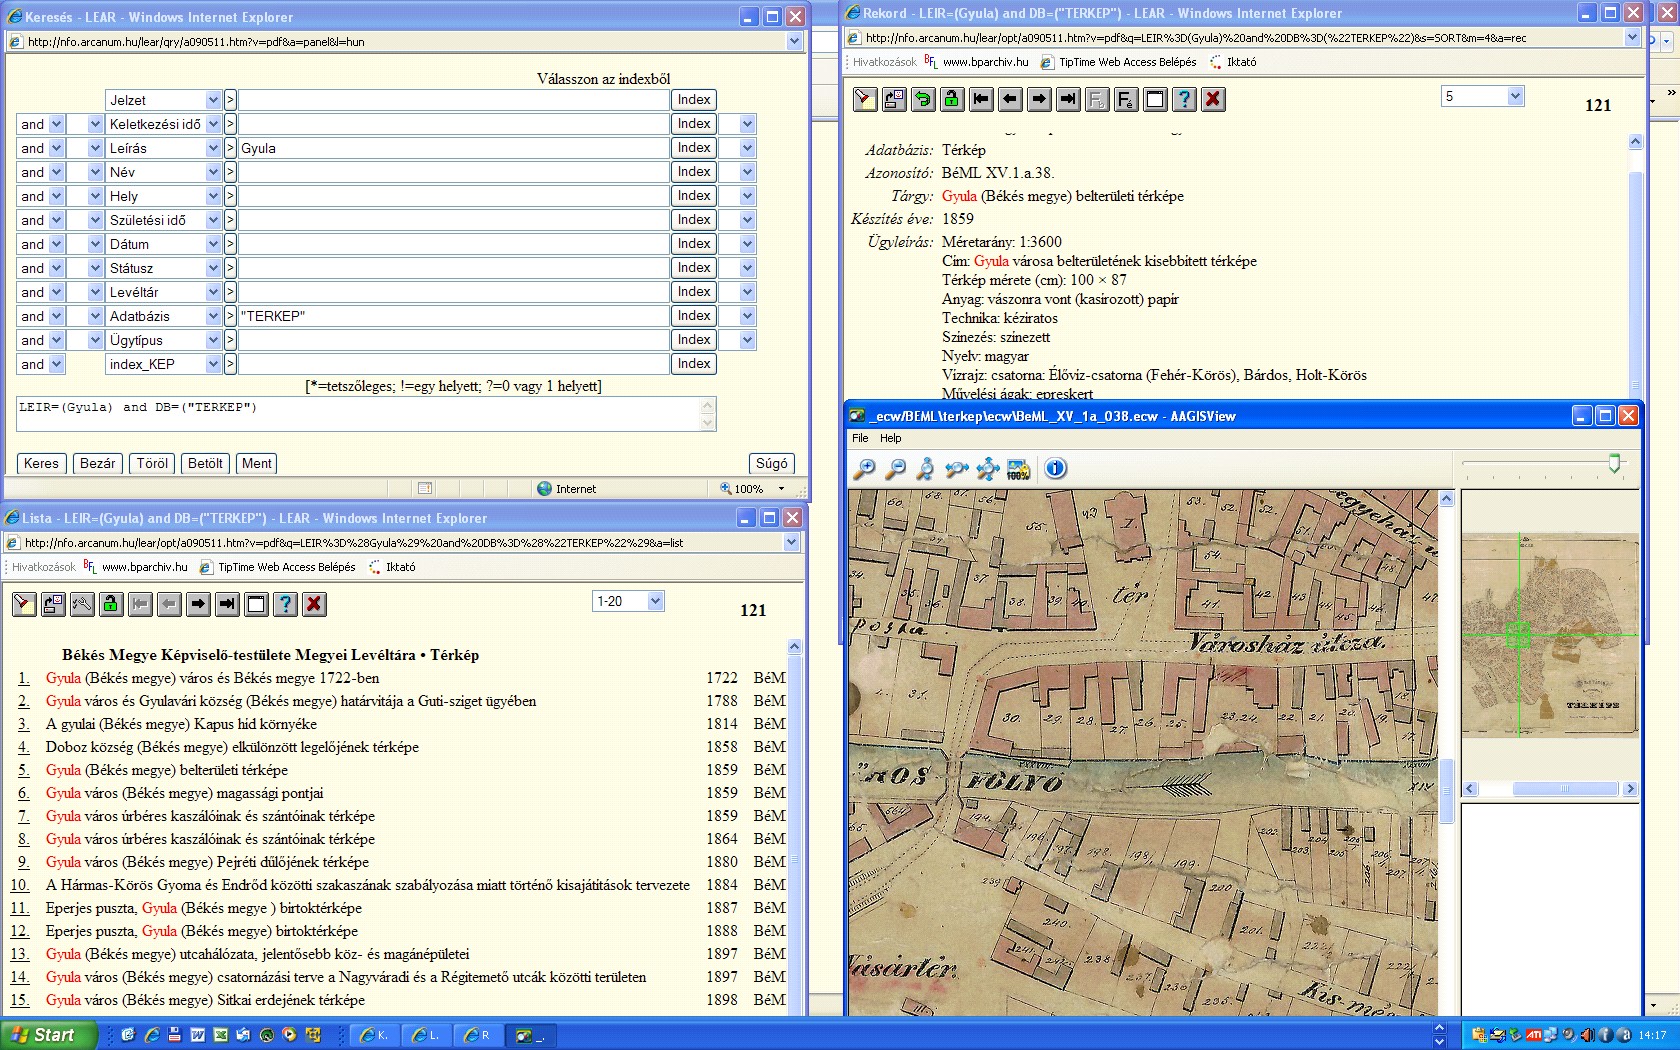The image size is (1680, 1050).
Task: Jump to last record in Rekord toolbar
Action: pos(1068,99)
